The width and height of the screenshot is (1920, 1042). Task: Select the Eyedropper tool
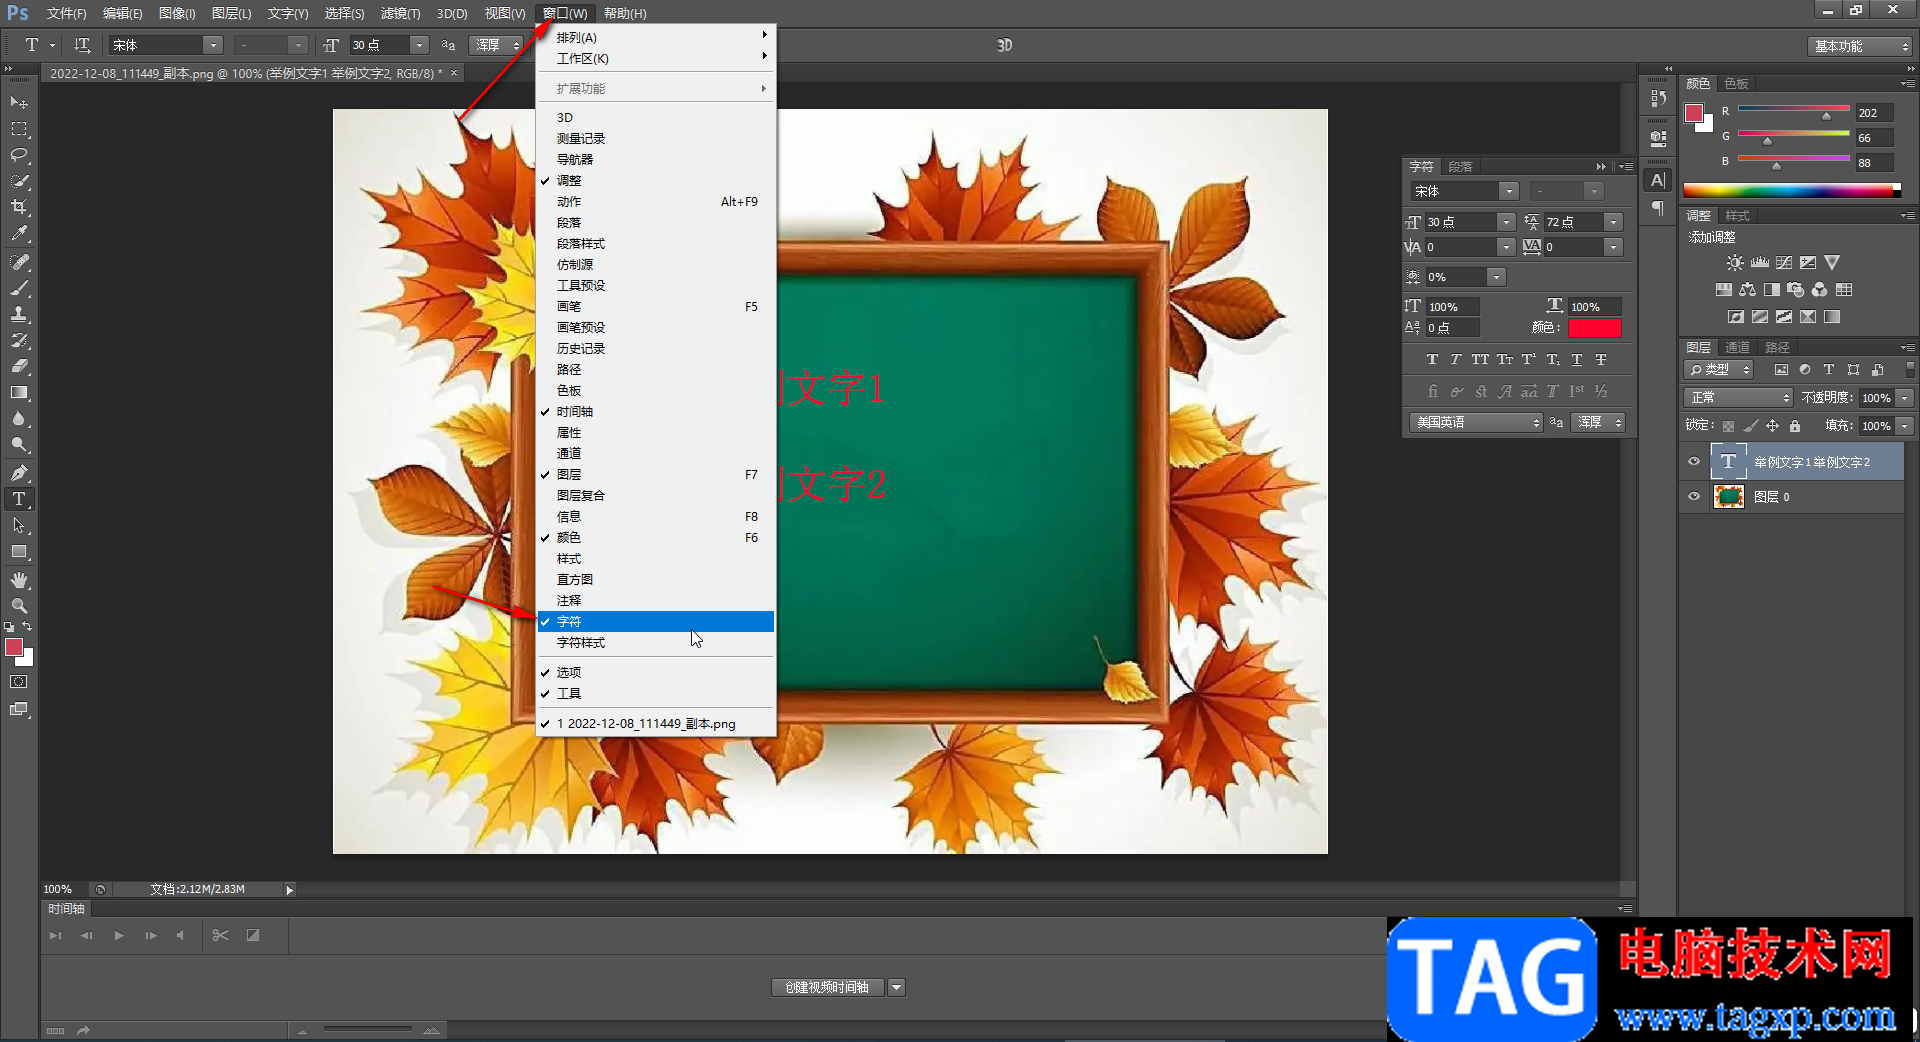(x=19, y=233)
